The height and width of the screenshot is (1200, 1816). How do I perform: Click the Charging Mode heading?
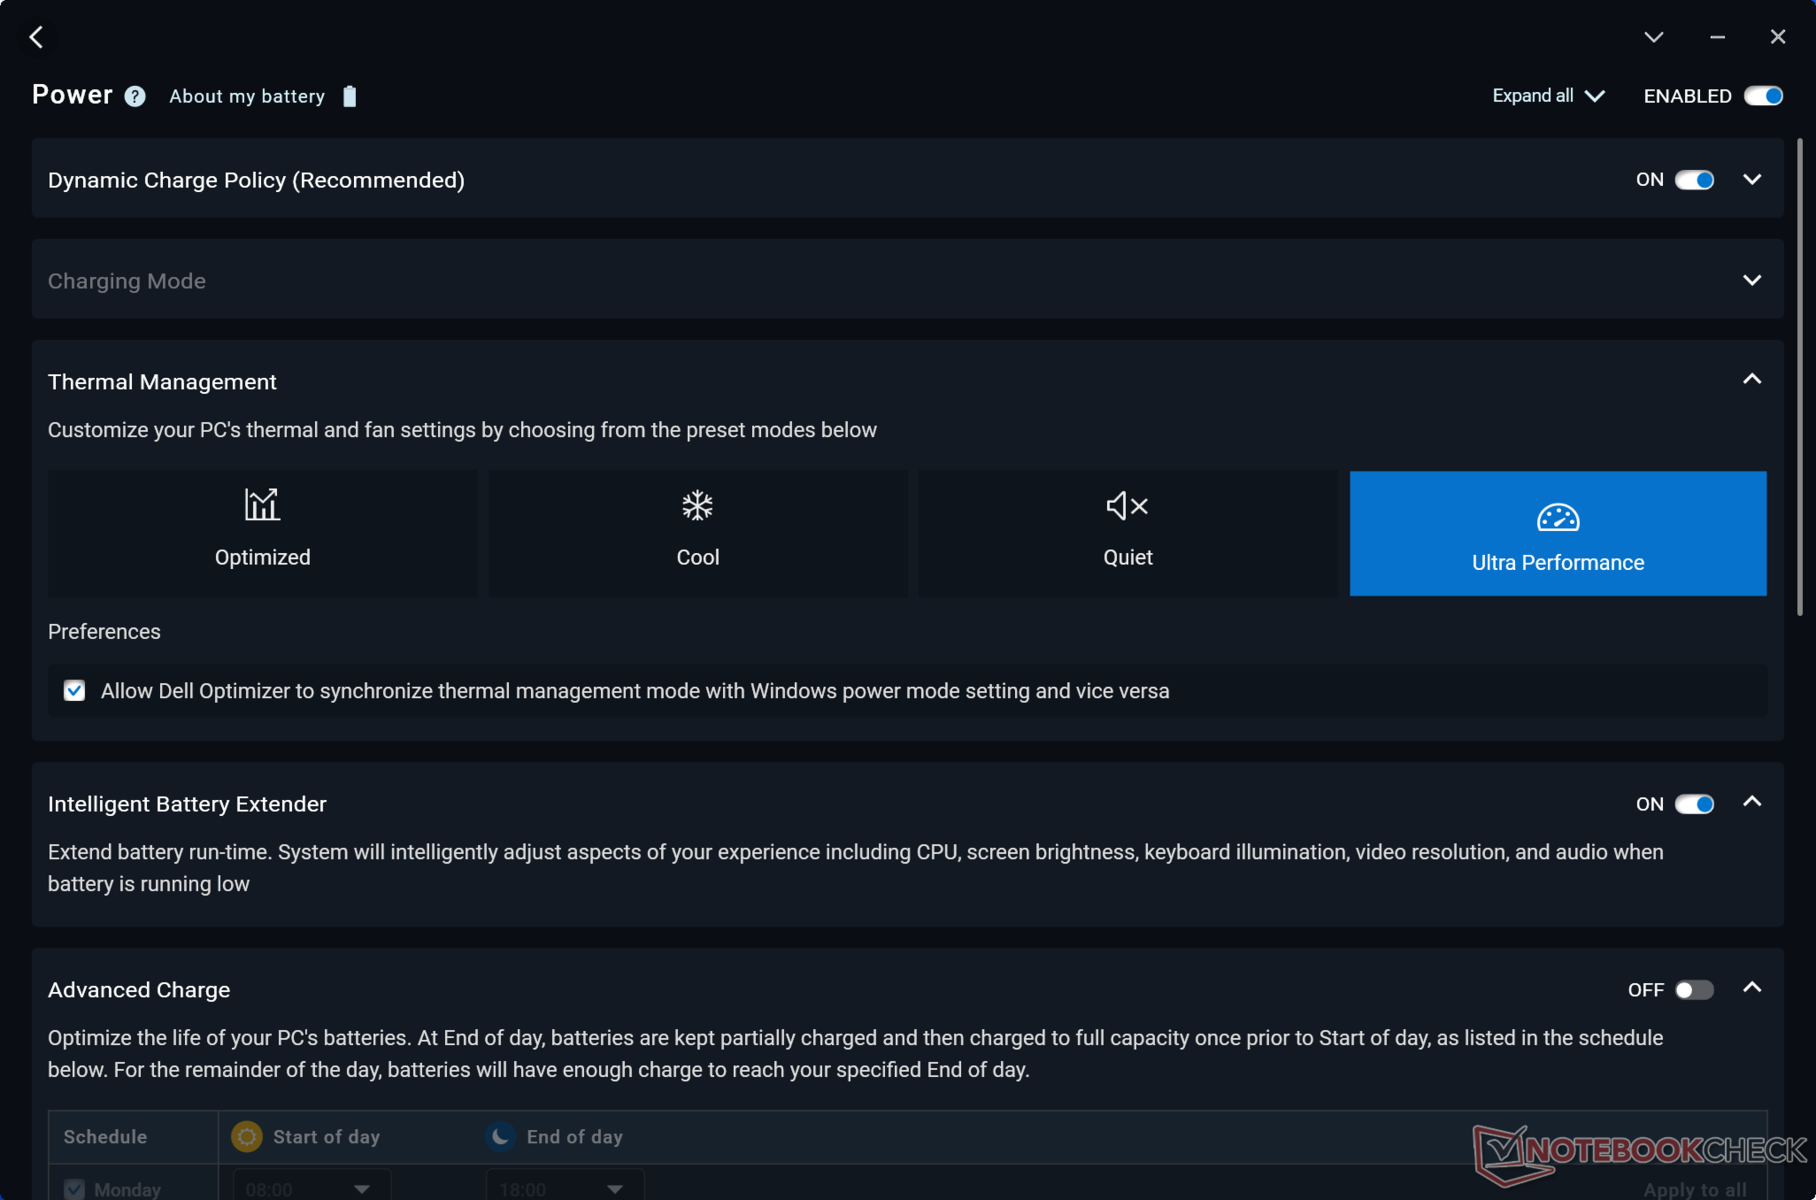point(127,281)
